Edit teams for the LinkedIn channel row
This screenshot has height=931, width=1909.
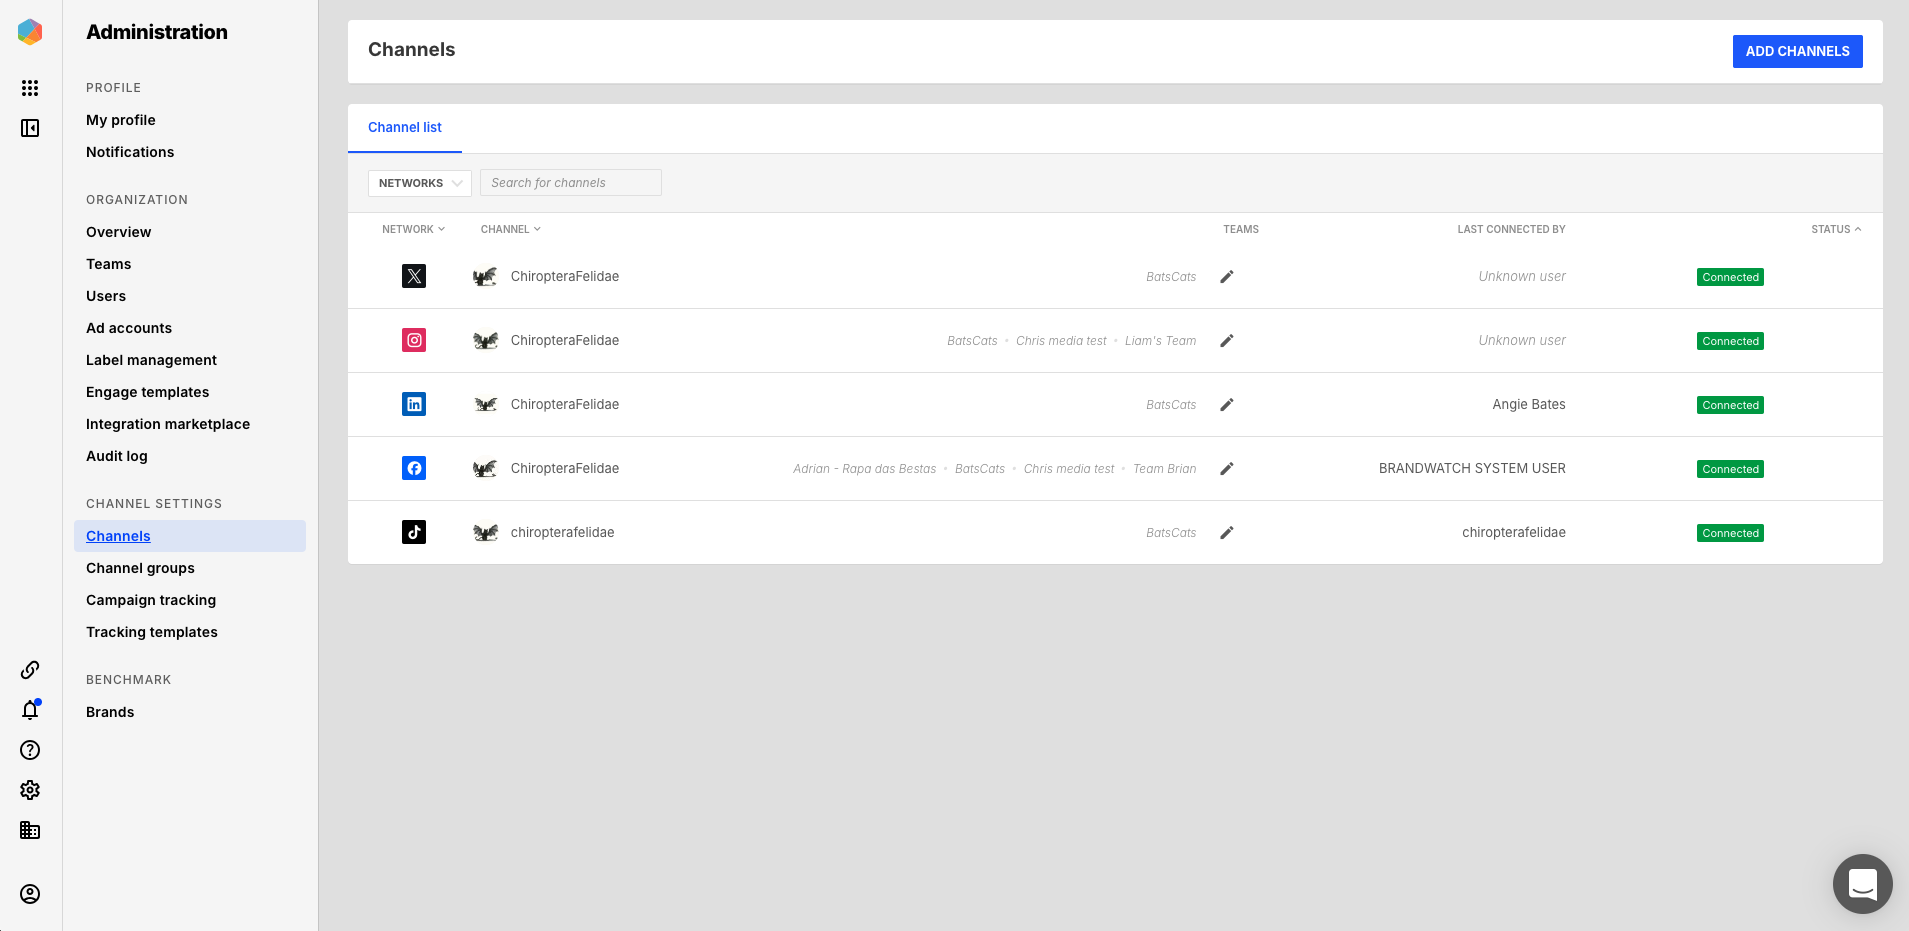1227,405
